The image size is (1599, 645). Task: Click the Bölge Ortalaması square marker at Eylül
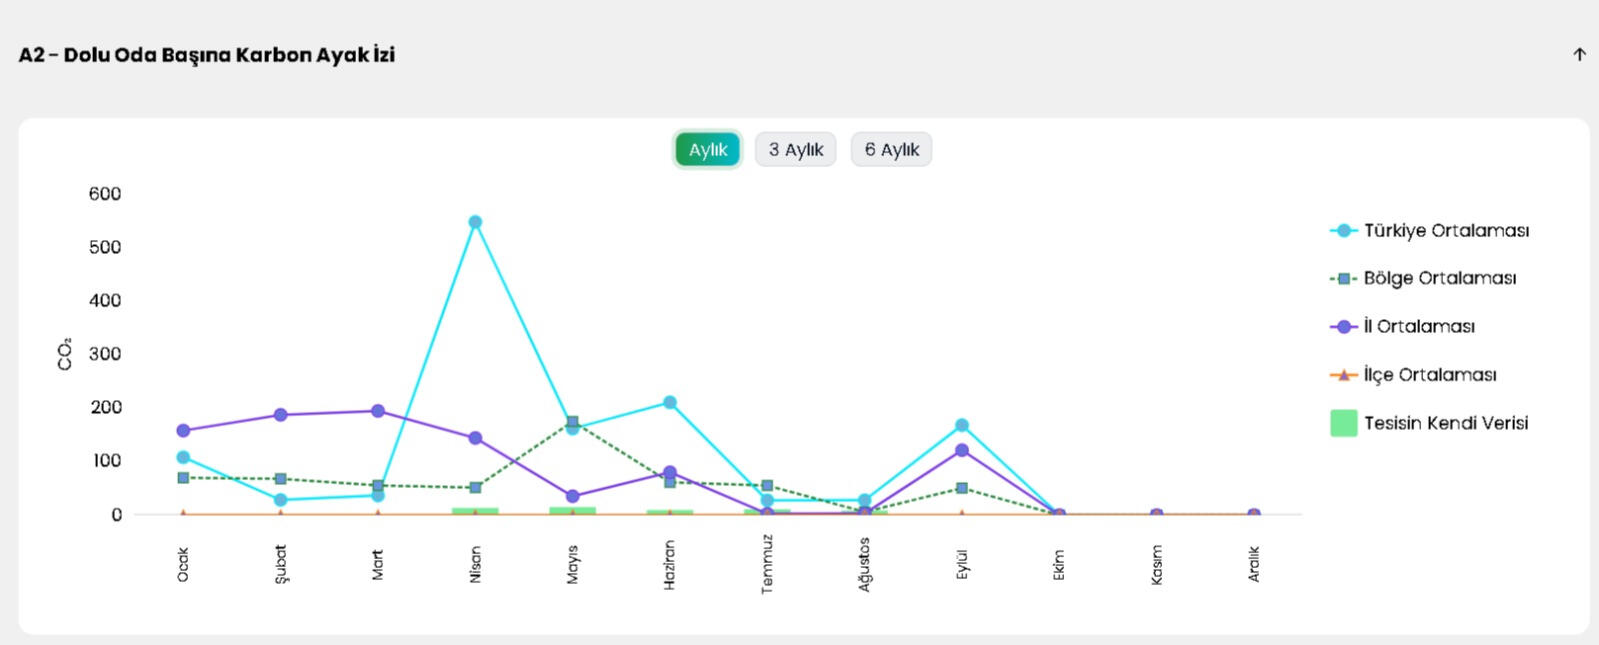tap(962, 488)
